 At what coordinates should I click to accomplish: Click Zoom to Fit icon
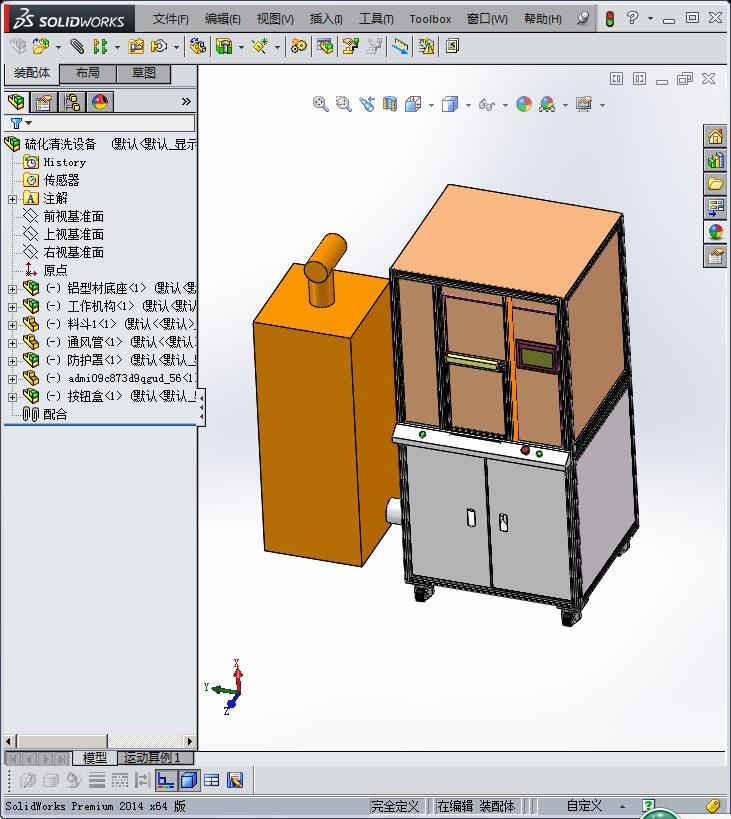pyautogui.click(x=321, y=104)
